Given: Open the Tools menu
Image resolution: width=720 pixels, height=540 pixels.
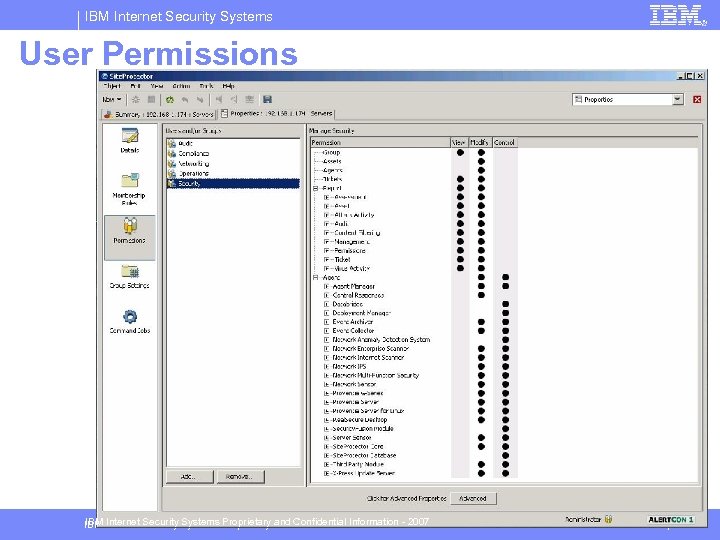Looking at the screenshot, I should point(206,86).
